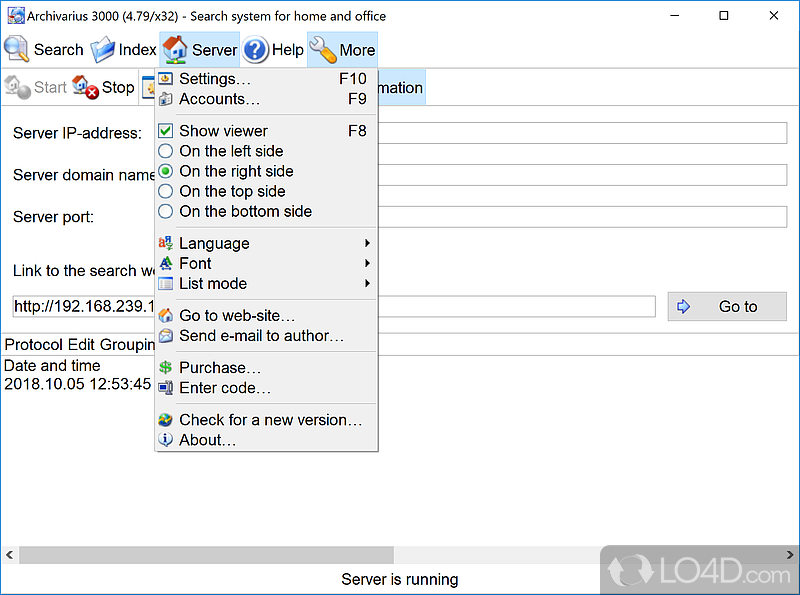Click the Server house icon
The height and width of the screenshot is (595, 800).
point(175,49)
